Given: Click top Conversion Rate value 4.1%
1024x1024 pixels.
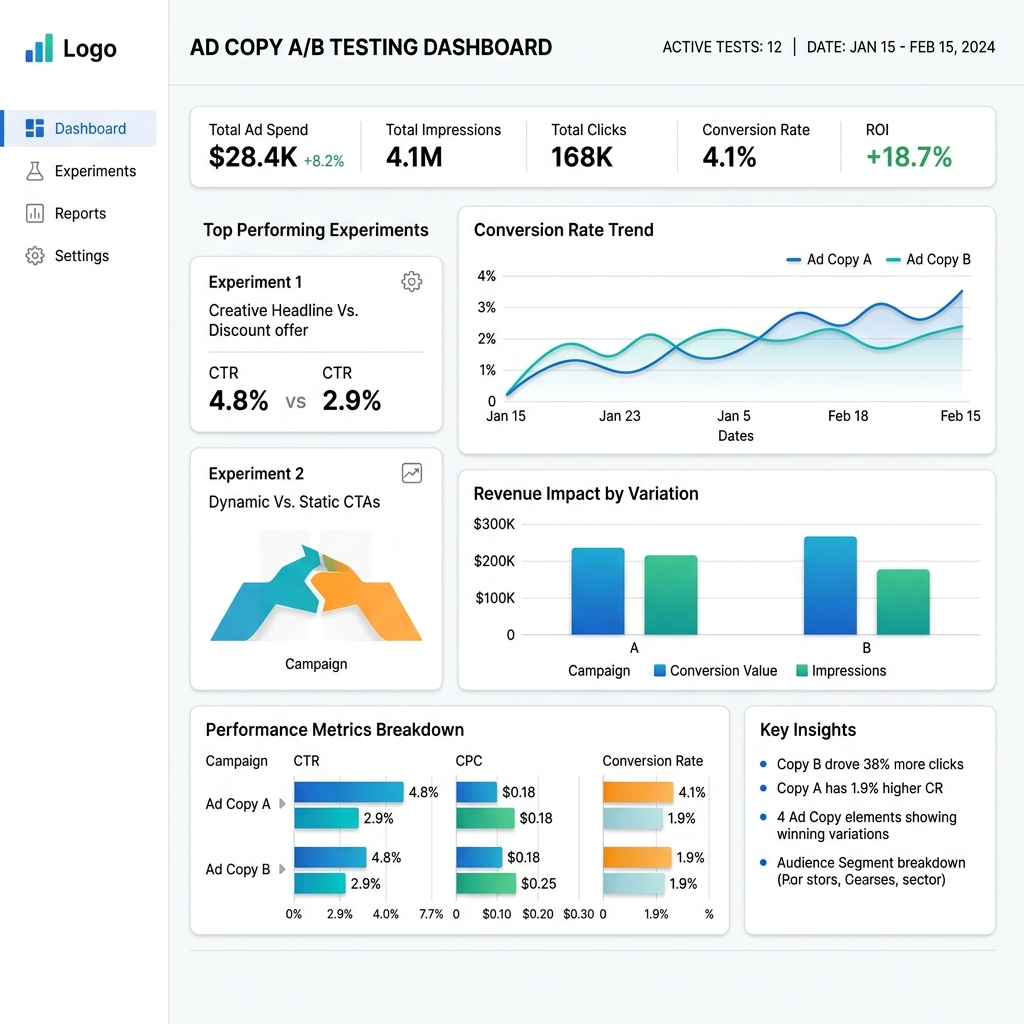Looking at the screenshot, I should [729, 157].
